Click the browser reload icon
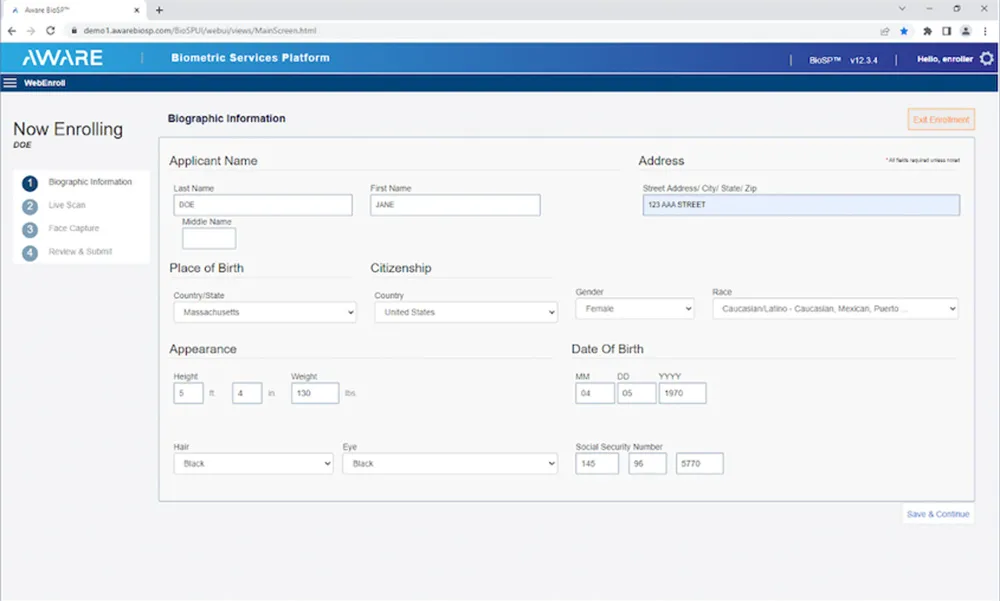This screenshot has height=601, width=1000. coord(50,31)
